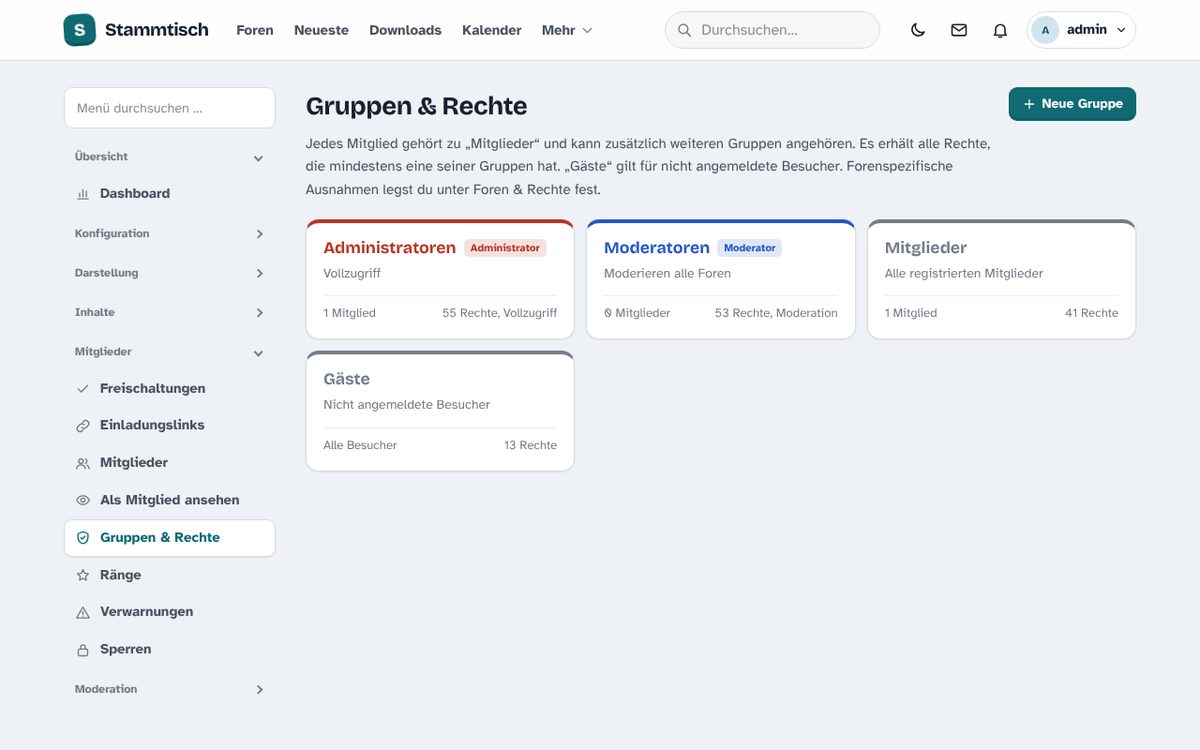Go to Foren in the top navigation
This screenshot has height=750, width=1200.
255,30
